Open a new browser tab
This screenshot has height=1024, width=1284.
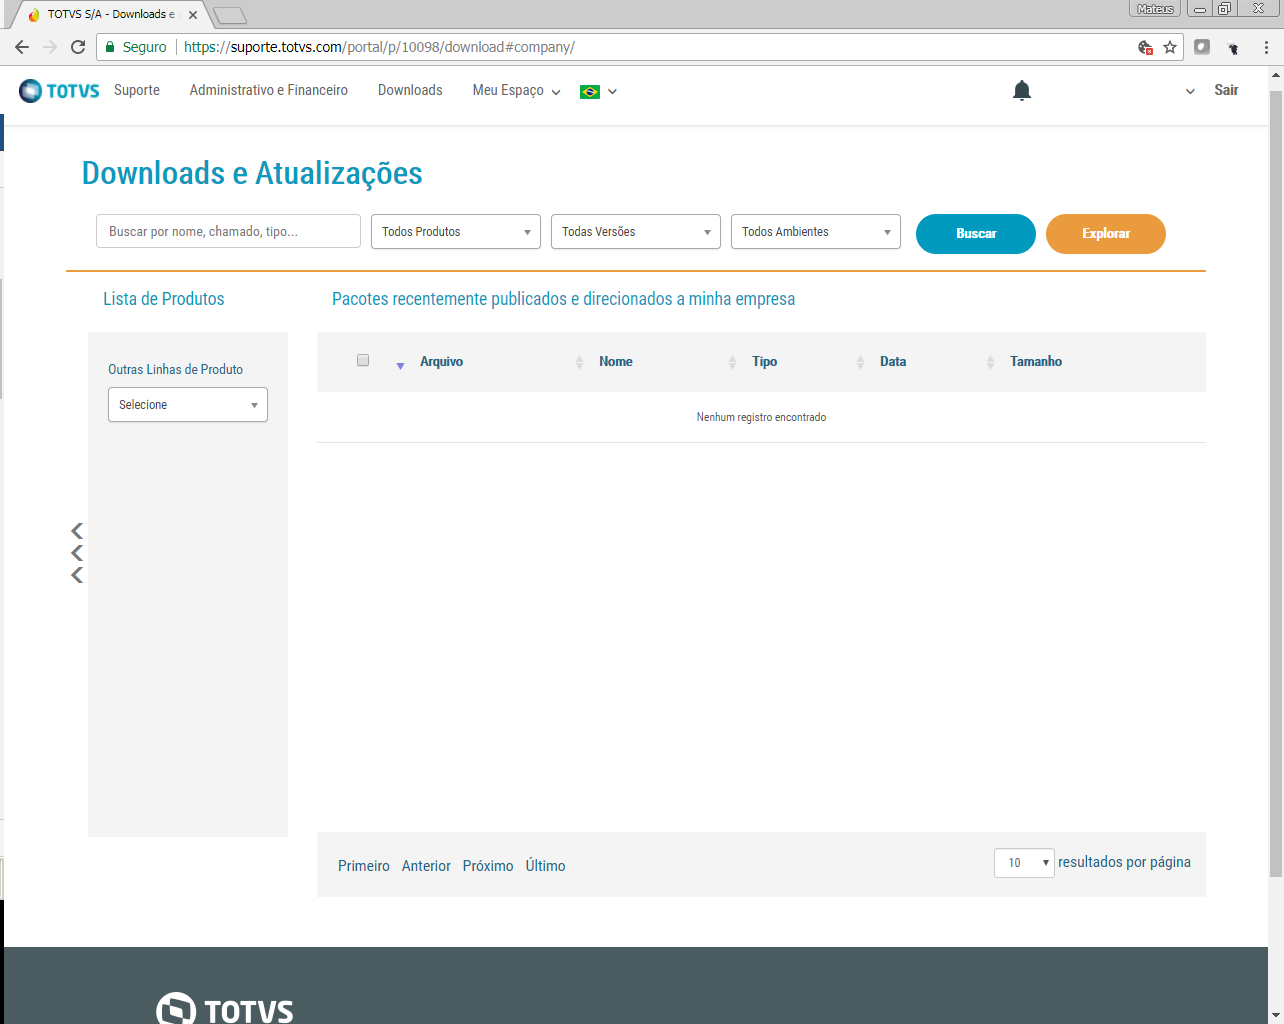(230, 15)
